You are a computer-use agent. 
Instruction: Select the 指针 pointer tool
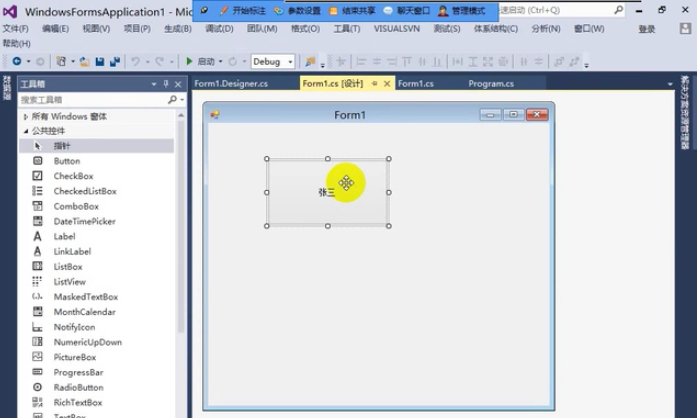[x=96, y=146]
